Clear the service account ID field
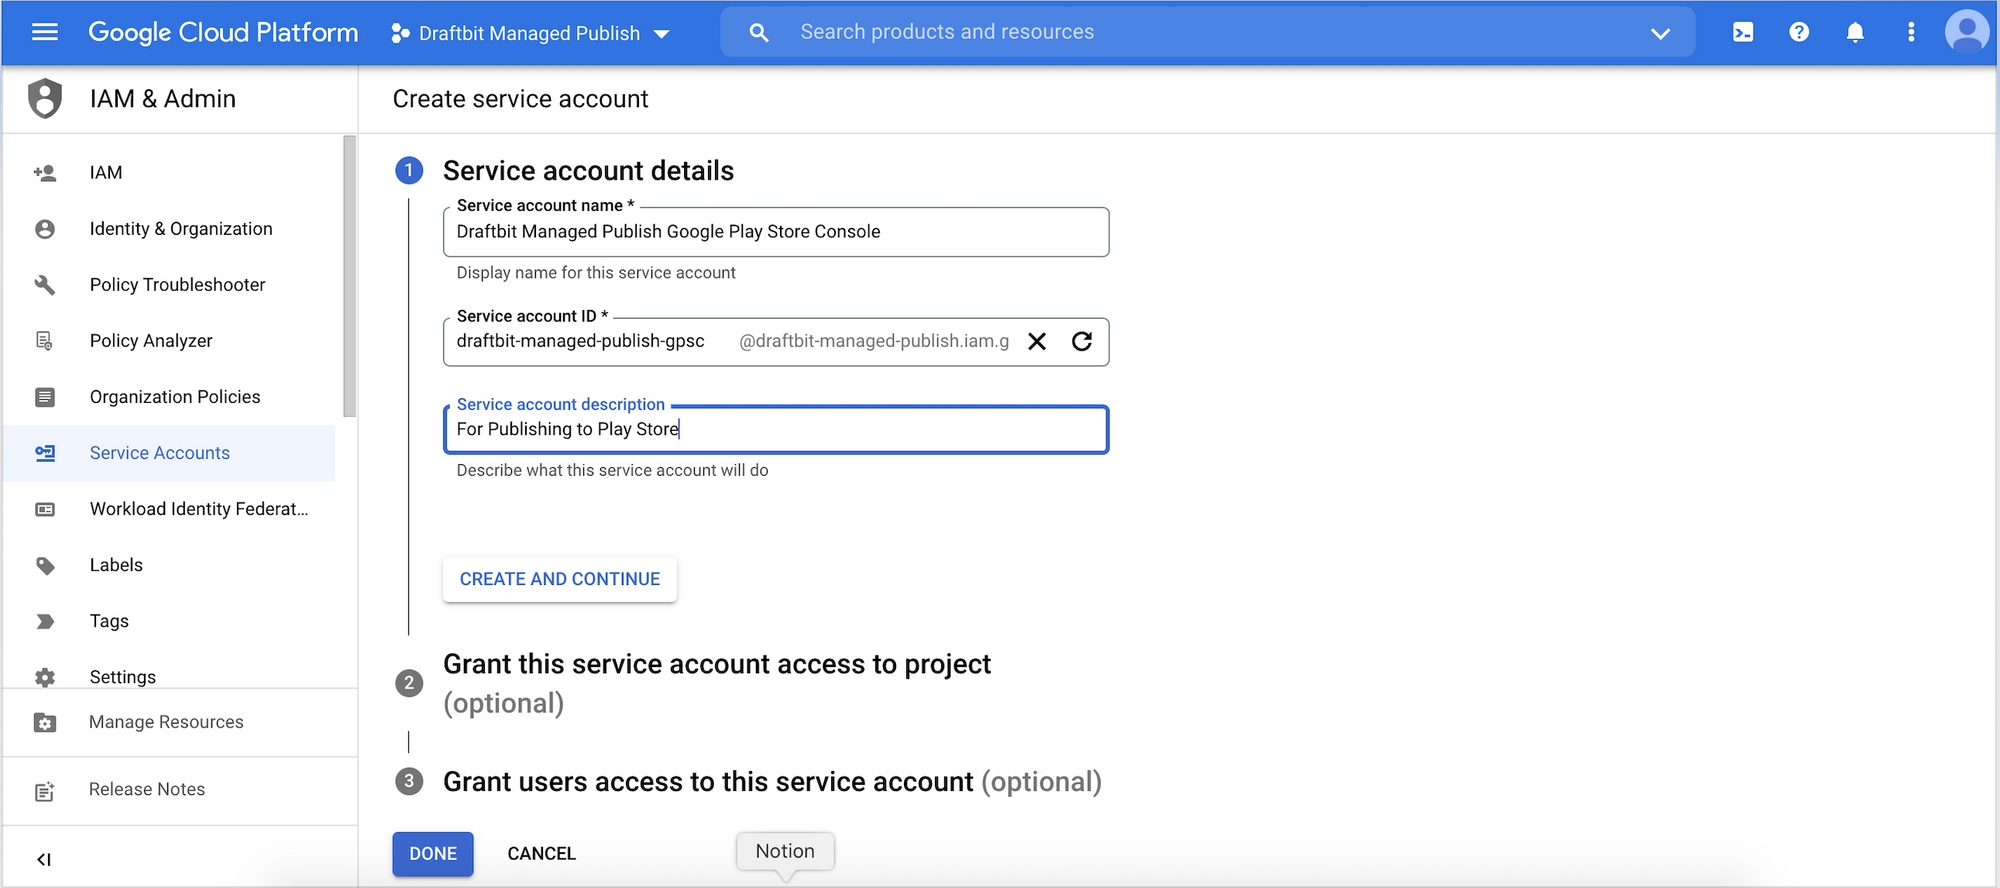This screenshot has width=2000, height=888. coord(1037,341)
